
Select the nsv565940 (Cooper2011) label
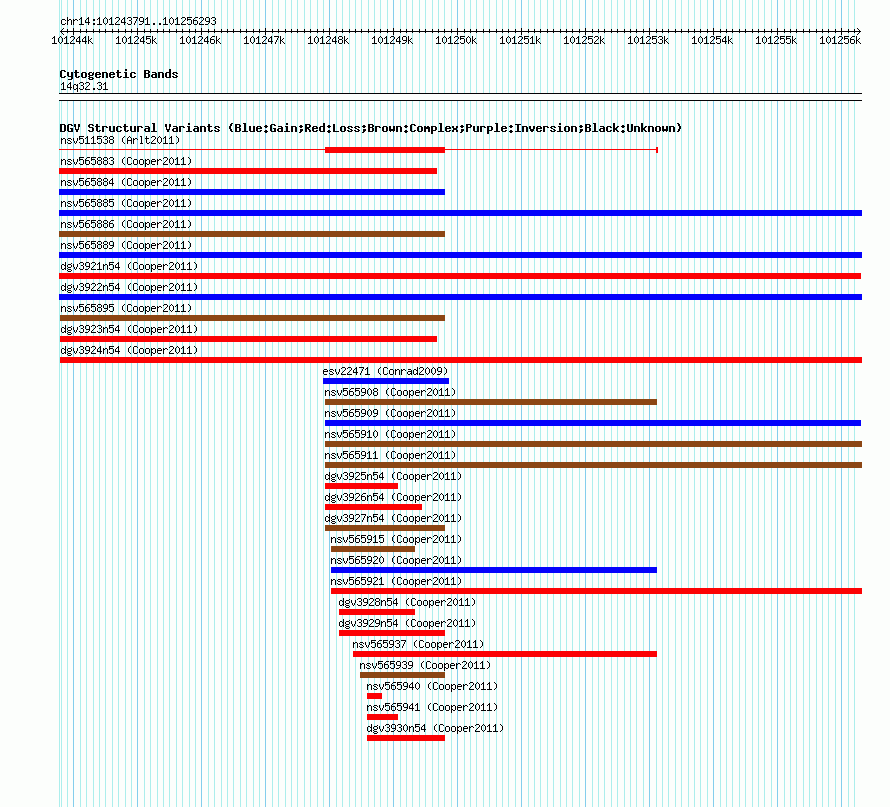432,686
